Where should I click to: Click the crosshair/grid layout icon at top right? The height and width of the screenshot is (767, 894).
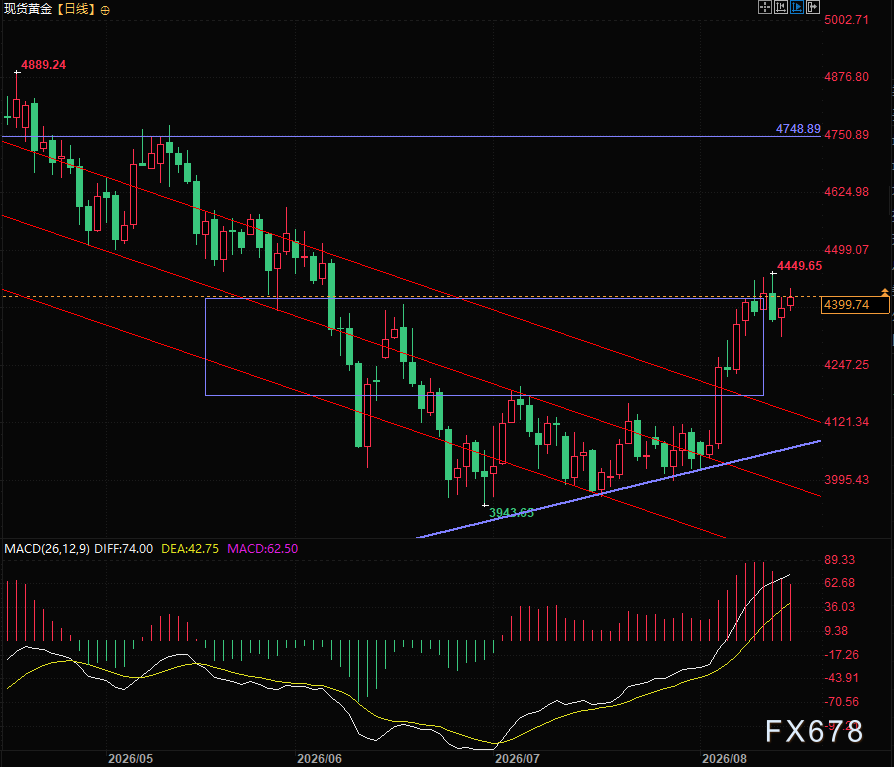765,7
